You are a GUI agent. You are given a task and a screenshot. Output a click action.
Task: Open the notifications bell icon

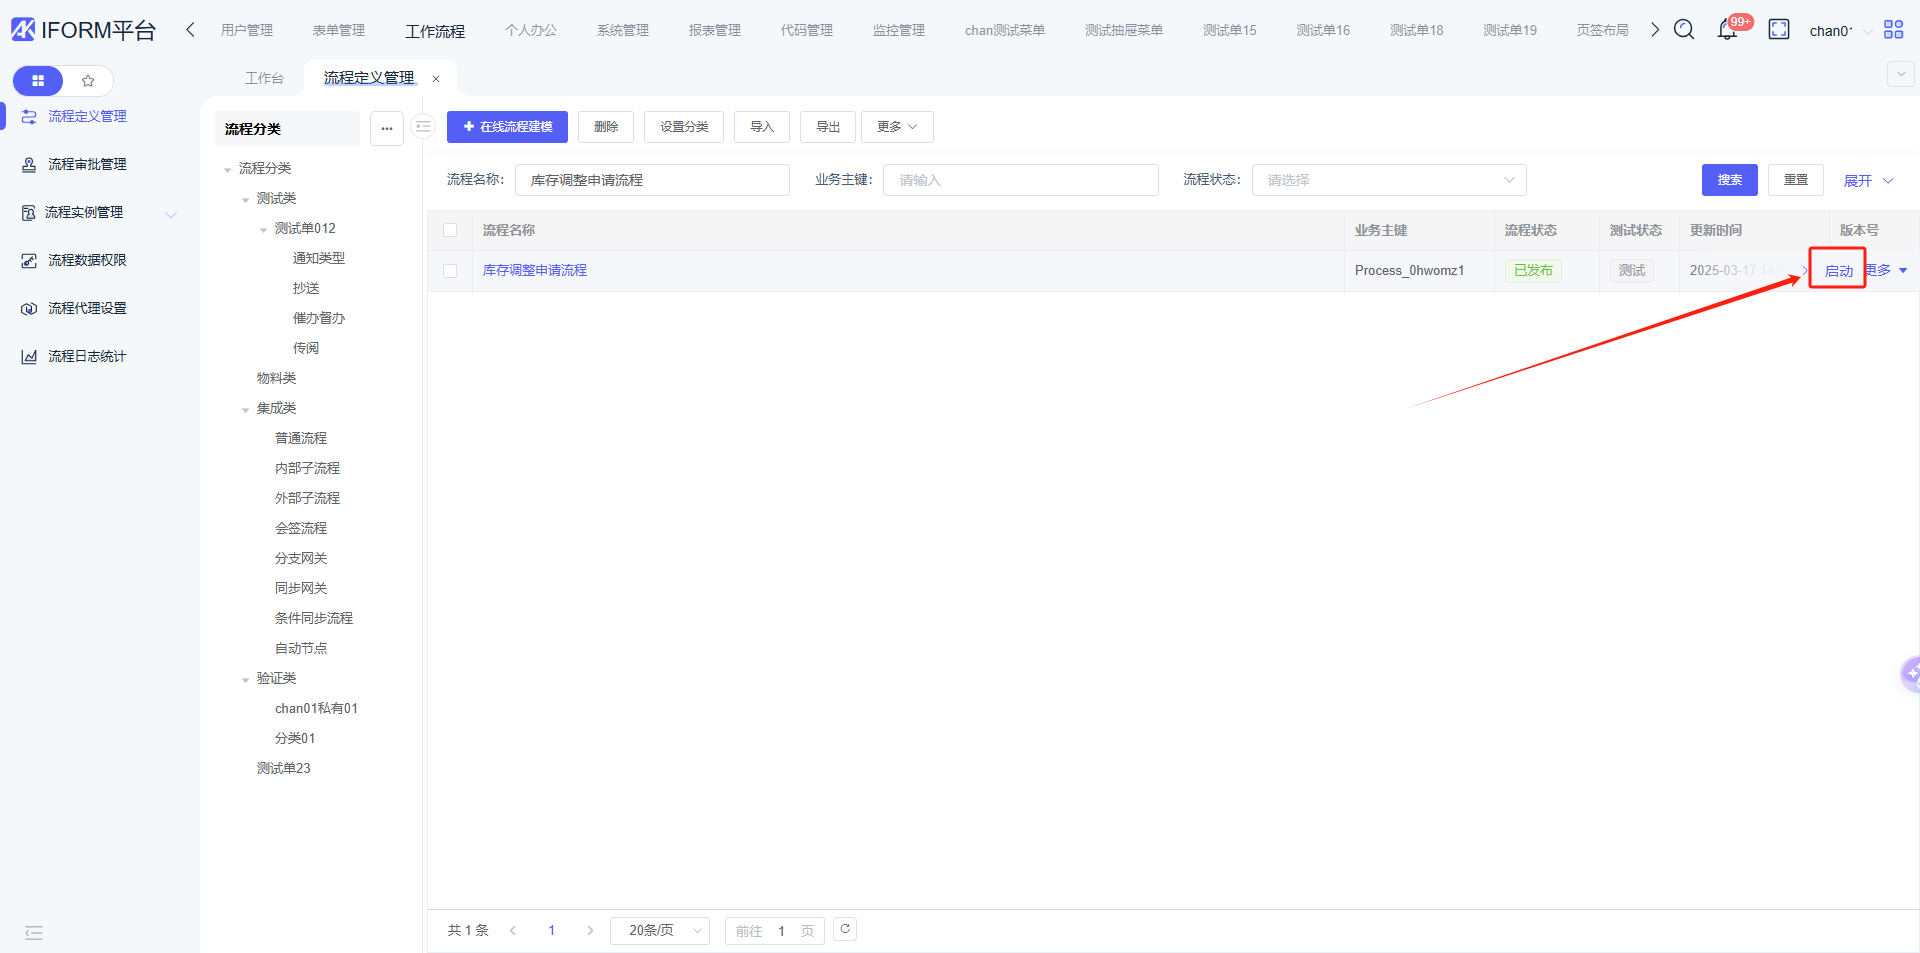coord(1727,30)
